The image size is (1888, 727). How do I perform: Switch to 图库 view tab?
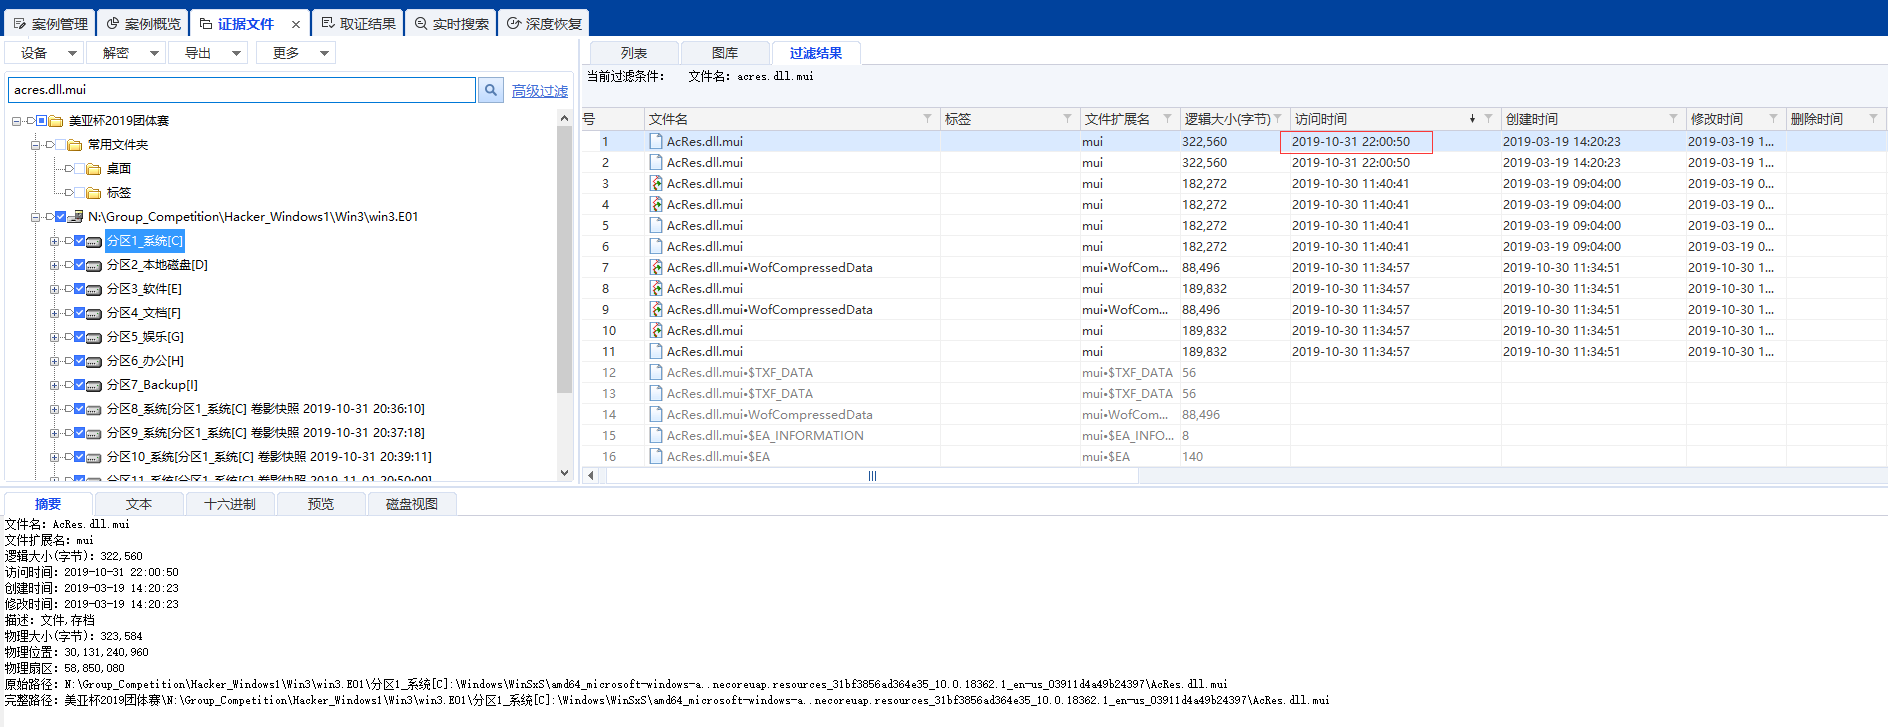click(725, 53)
